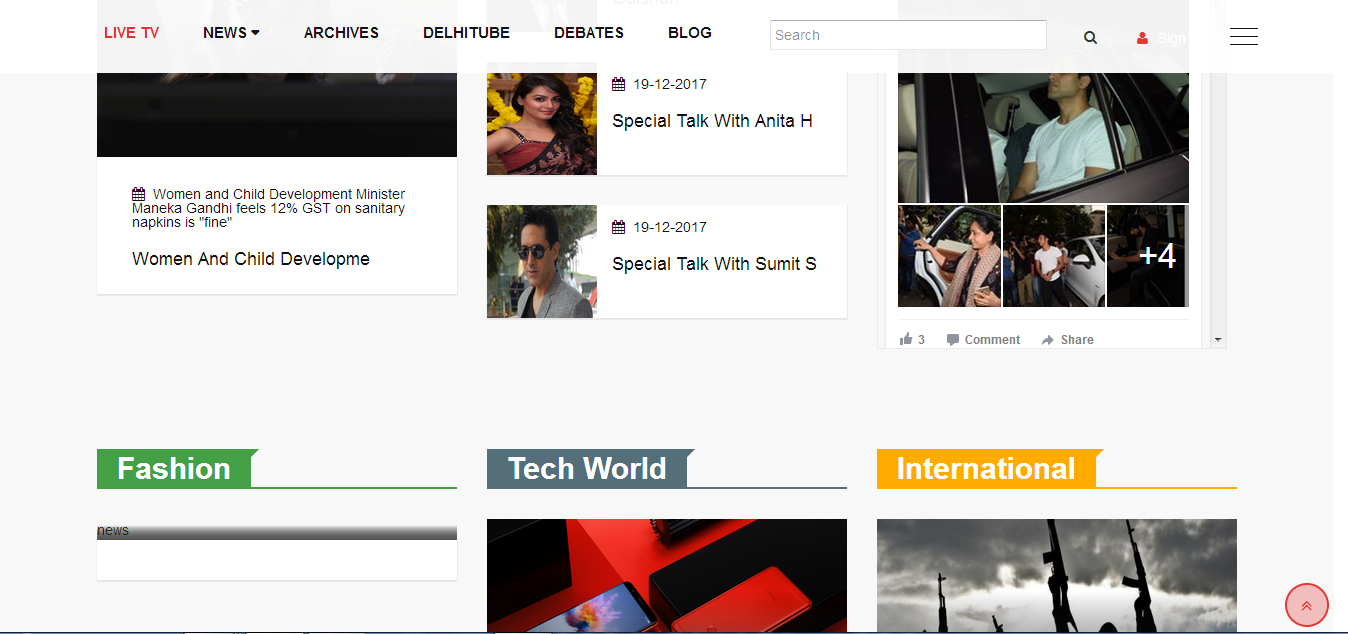Go to the ARCHIVES menu item
Image resolution: width=1348 pixels, height=634 pixels.
tap(341, 33)
